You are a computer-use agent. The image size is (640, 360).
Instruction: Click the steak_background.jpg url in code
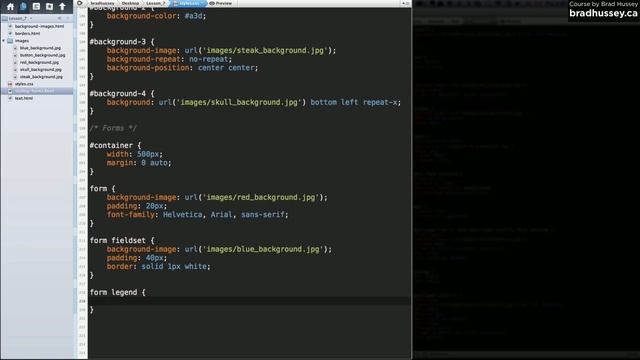260,51
